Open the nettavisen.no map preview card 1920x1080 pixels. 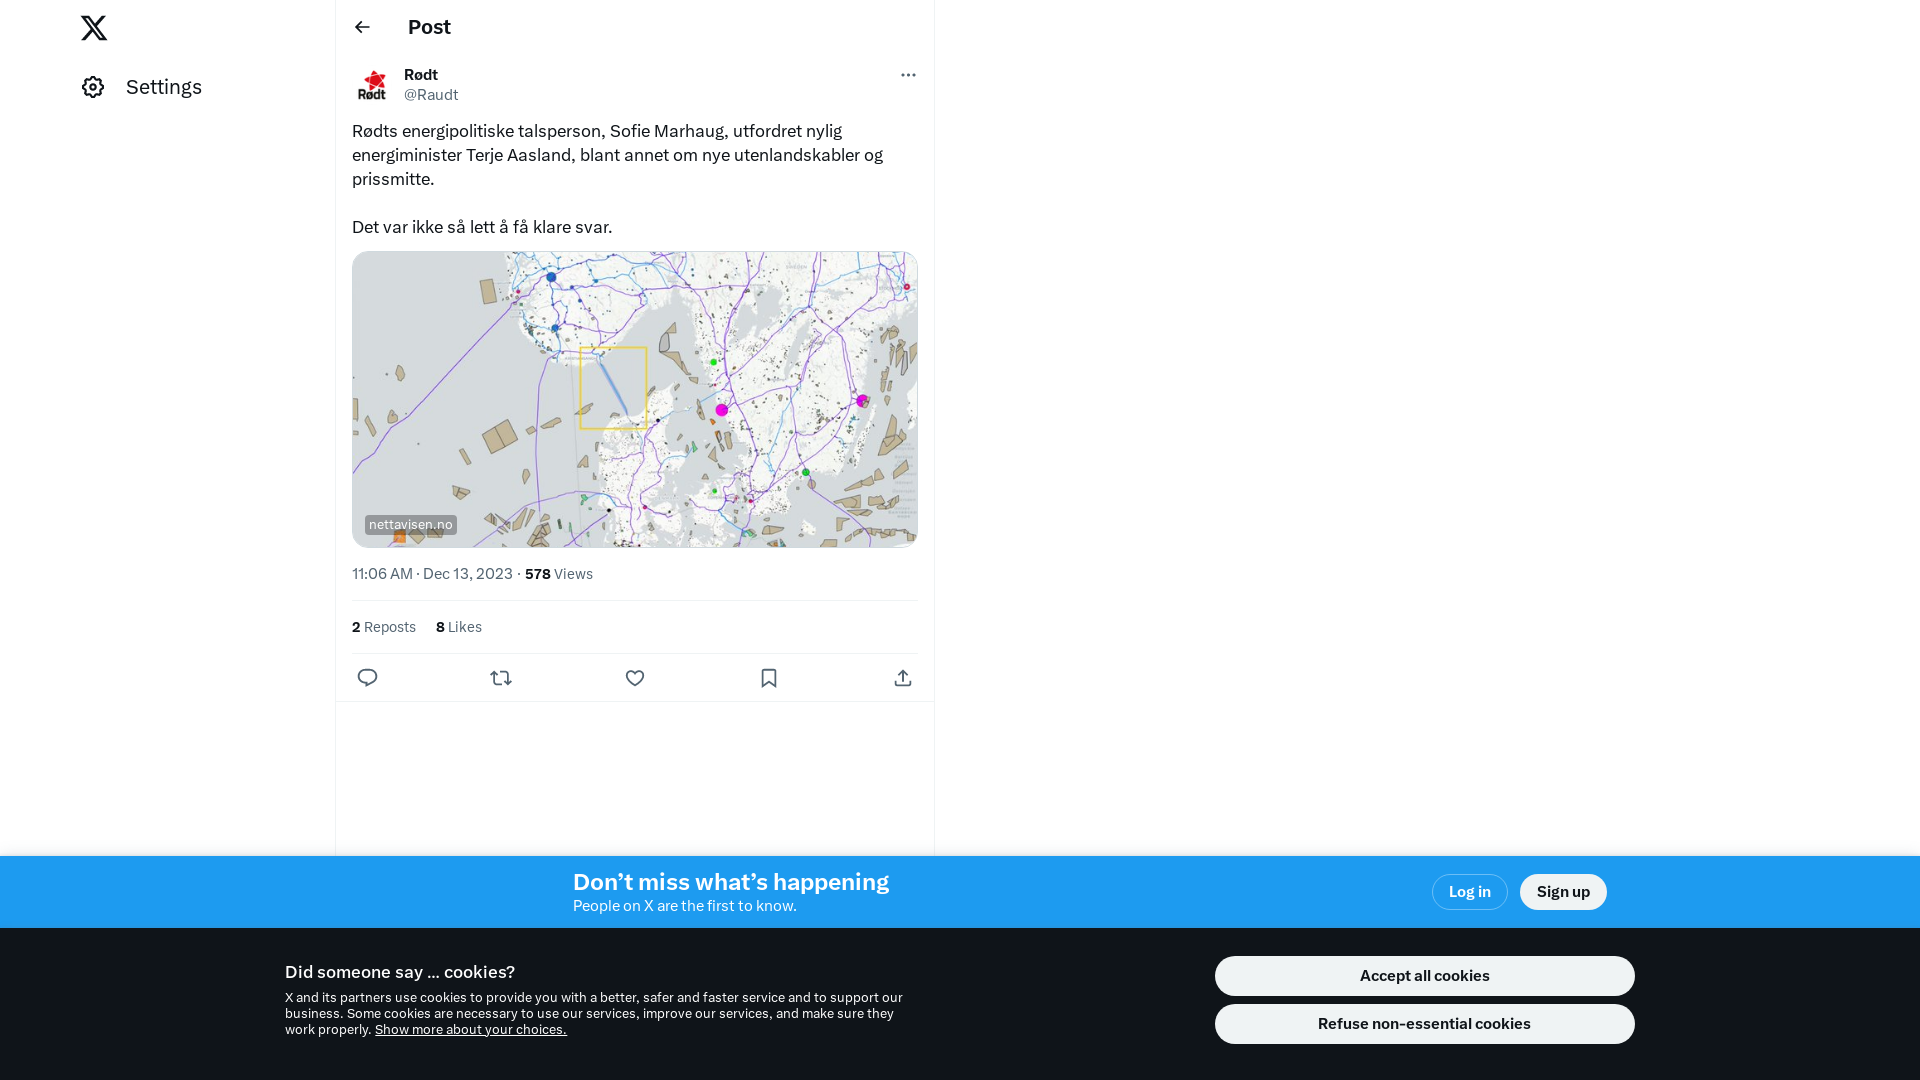point(634,399)
